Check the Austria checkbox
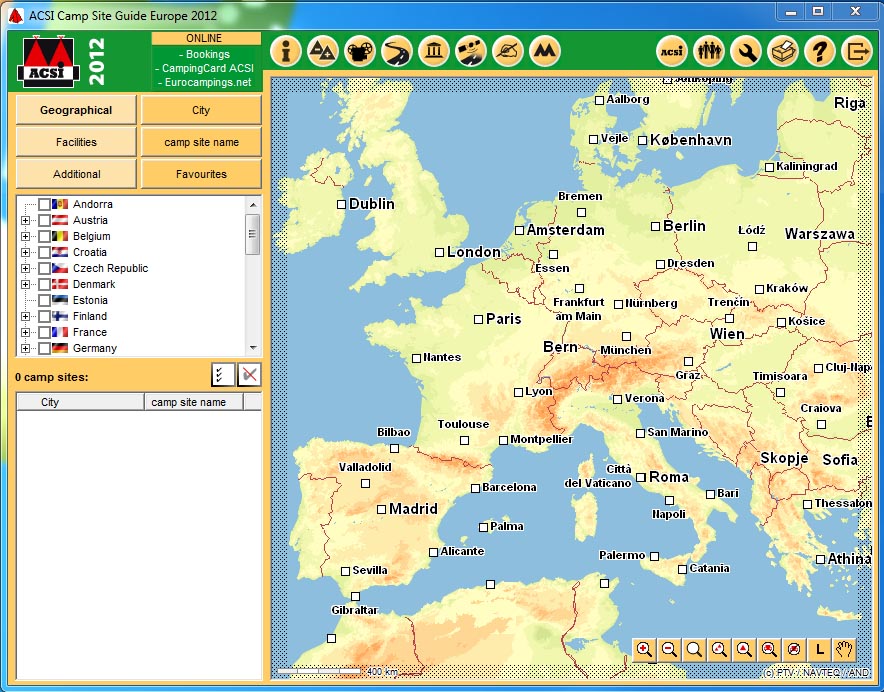 click(44, 221)
